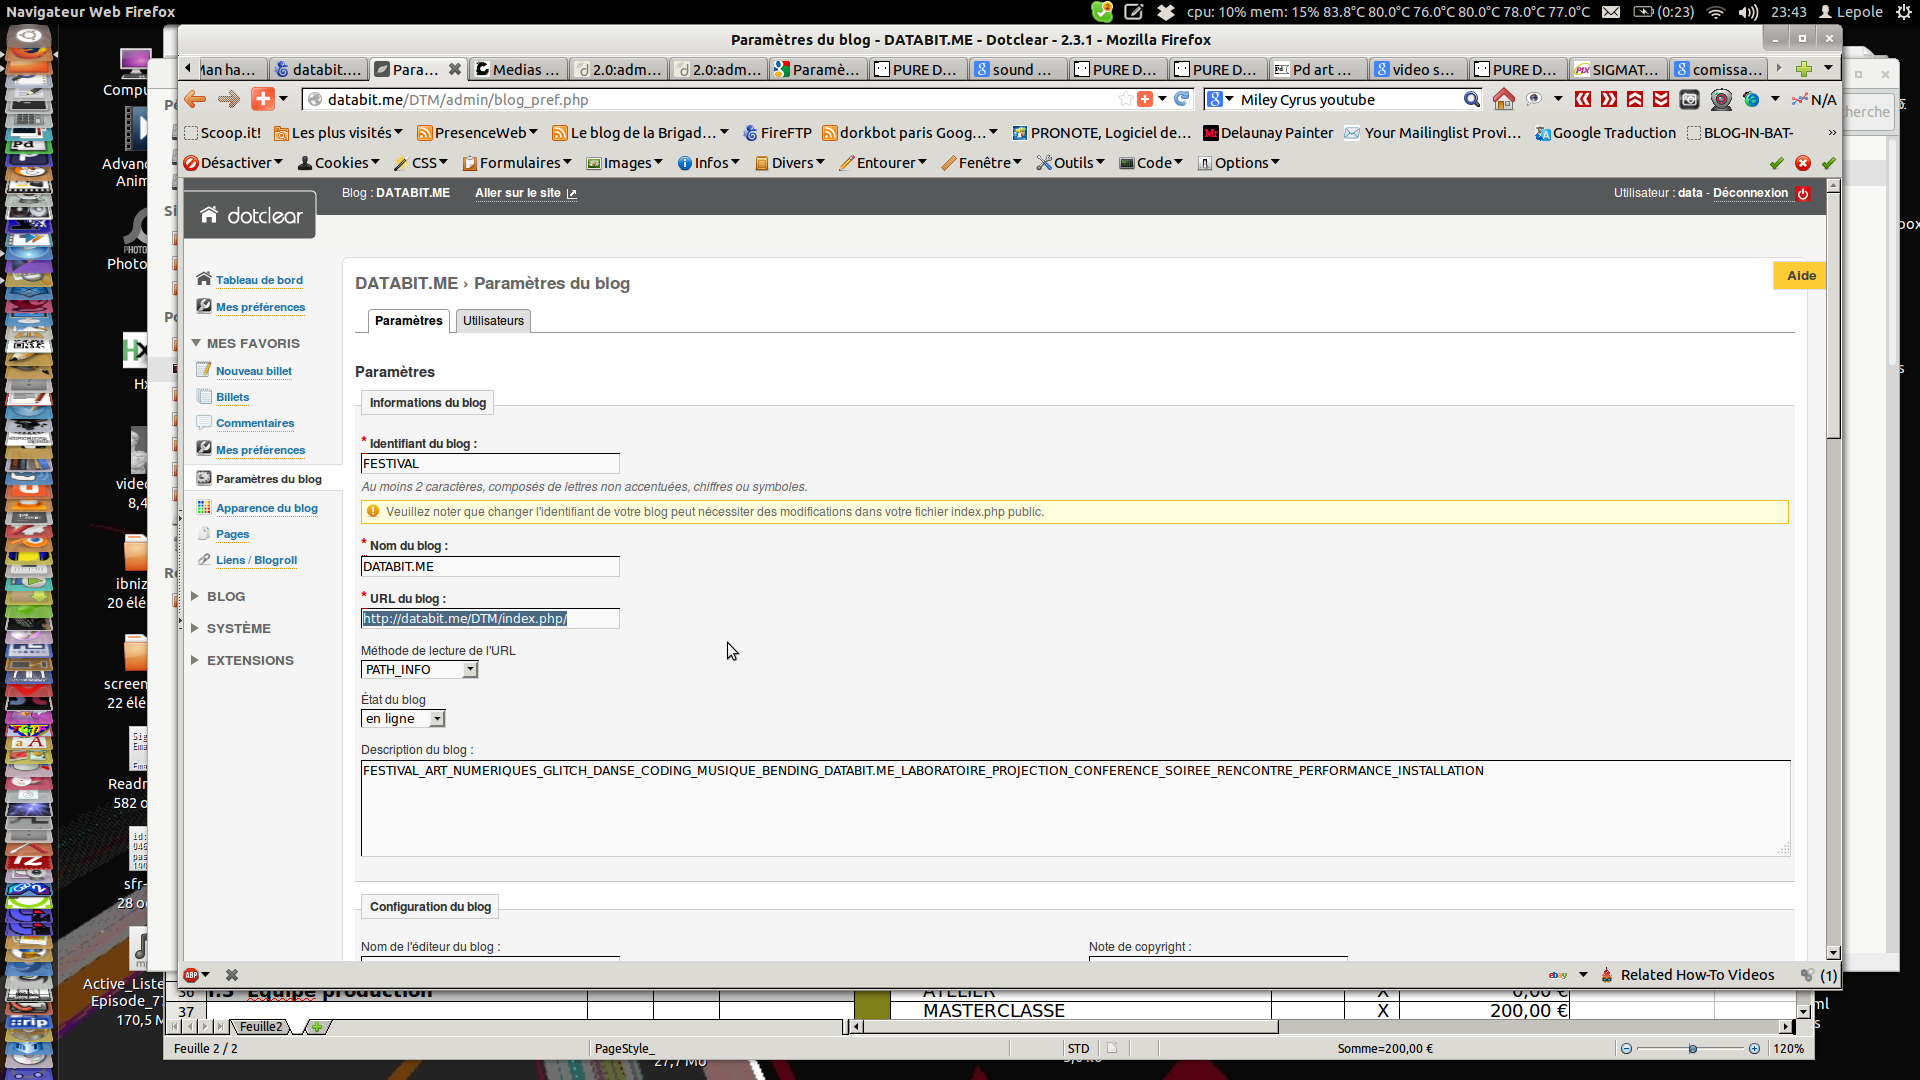Click the spreadsheet zoom slider

[x=1692, y=1049]
